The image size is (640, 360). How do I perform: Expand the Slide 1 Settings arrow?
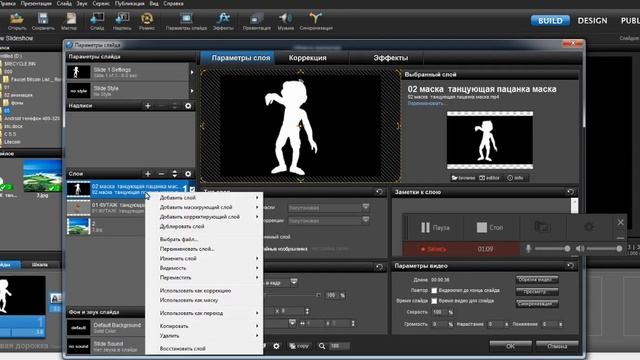(192, 72)
